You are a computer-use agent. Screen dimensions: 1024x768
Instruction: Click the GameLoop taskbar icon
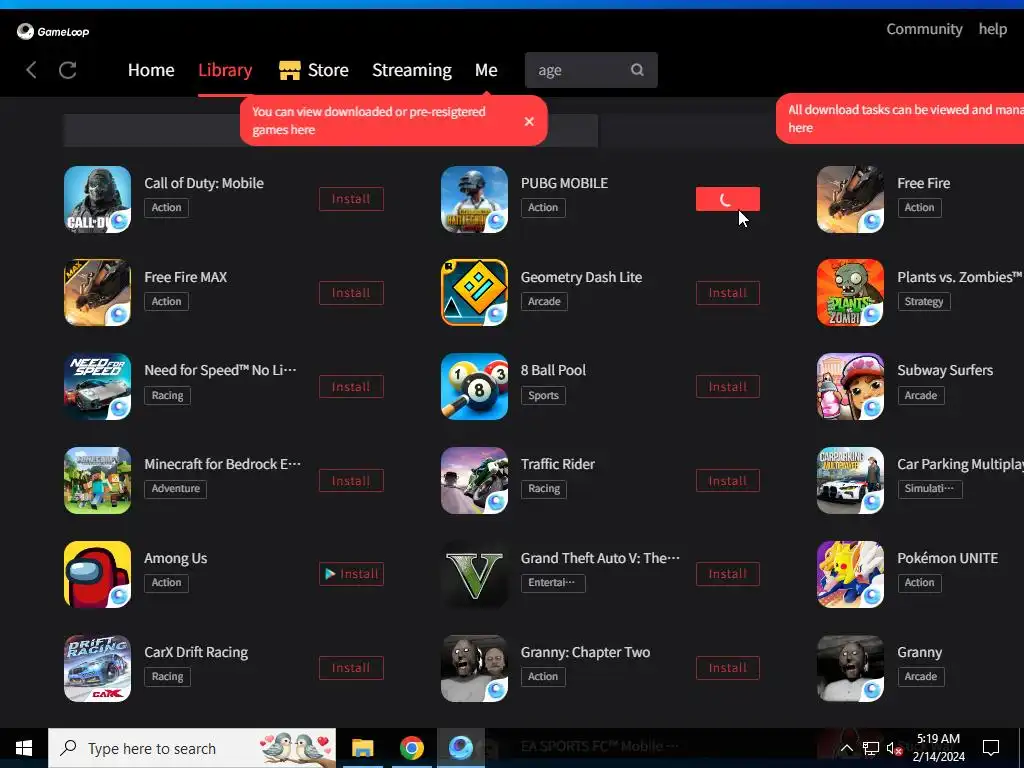tap(460, 748)
